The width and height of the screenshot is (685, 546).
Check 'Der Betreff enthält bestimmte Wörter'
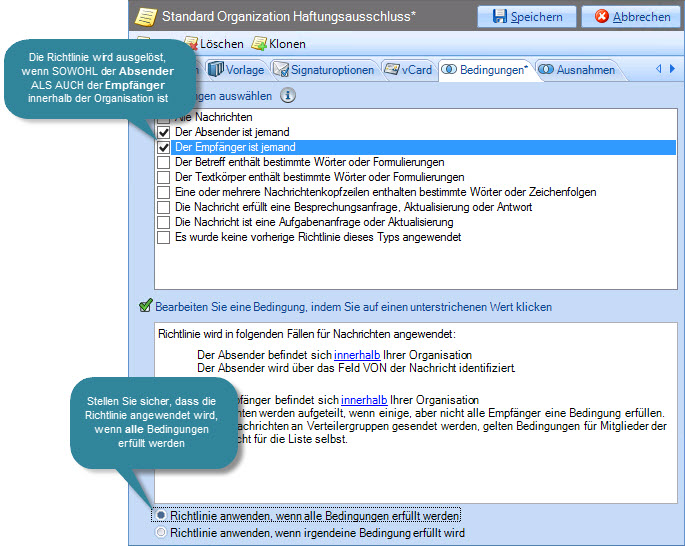tap(163, 162)
